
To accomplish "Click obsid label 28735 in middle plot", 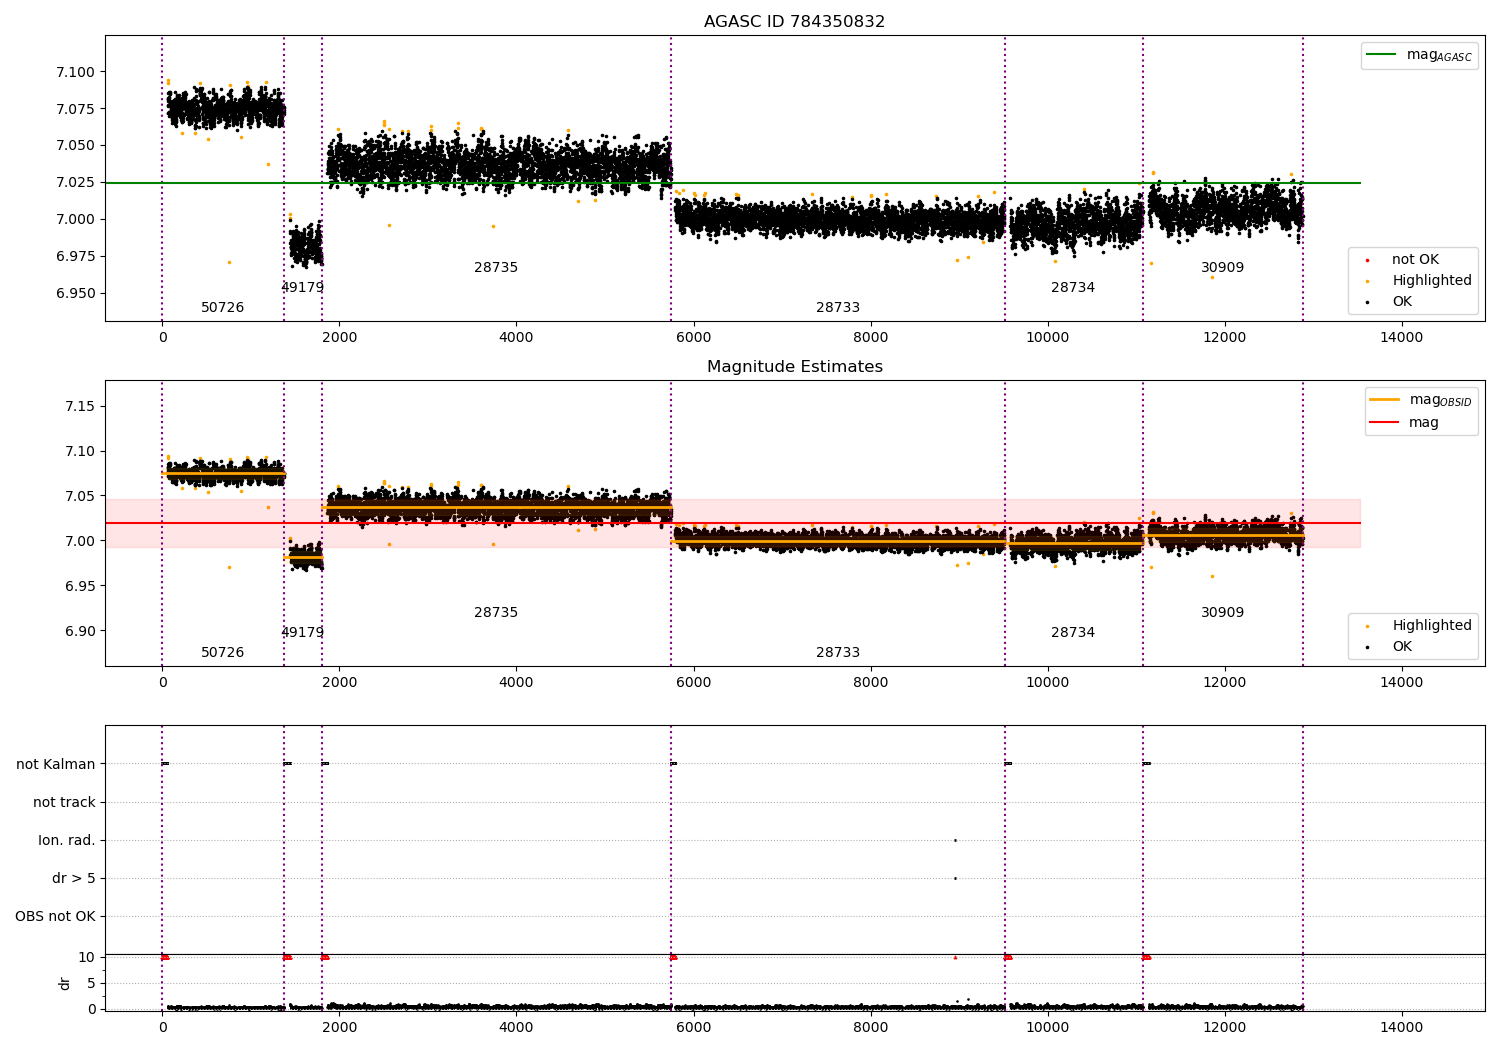I will click(496, 613).
